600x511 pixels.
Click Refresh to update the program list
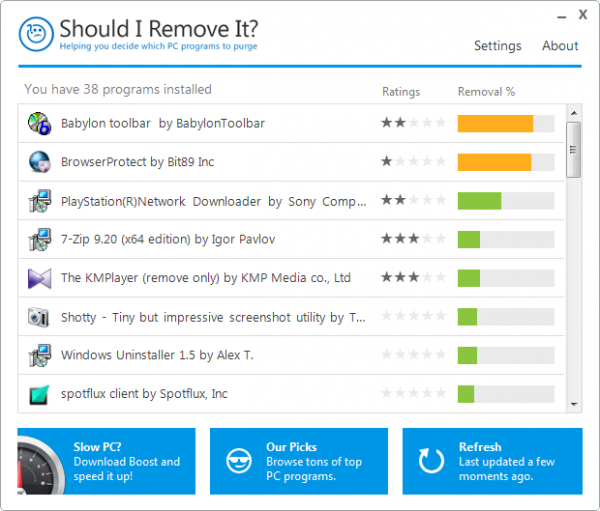pyautogui.click(x=492, y=461)
